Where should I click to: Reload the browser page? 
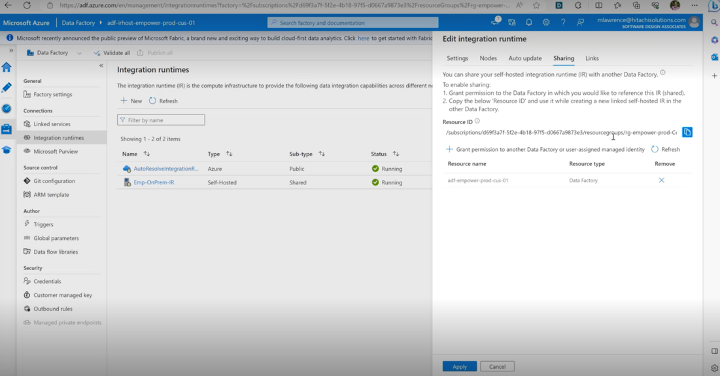point(27,6)
